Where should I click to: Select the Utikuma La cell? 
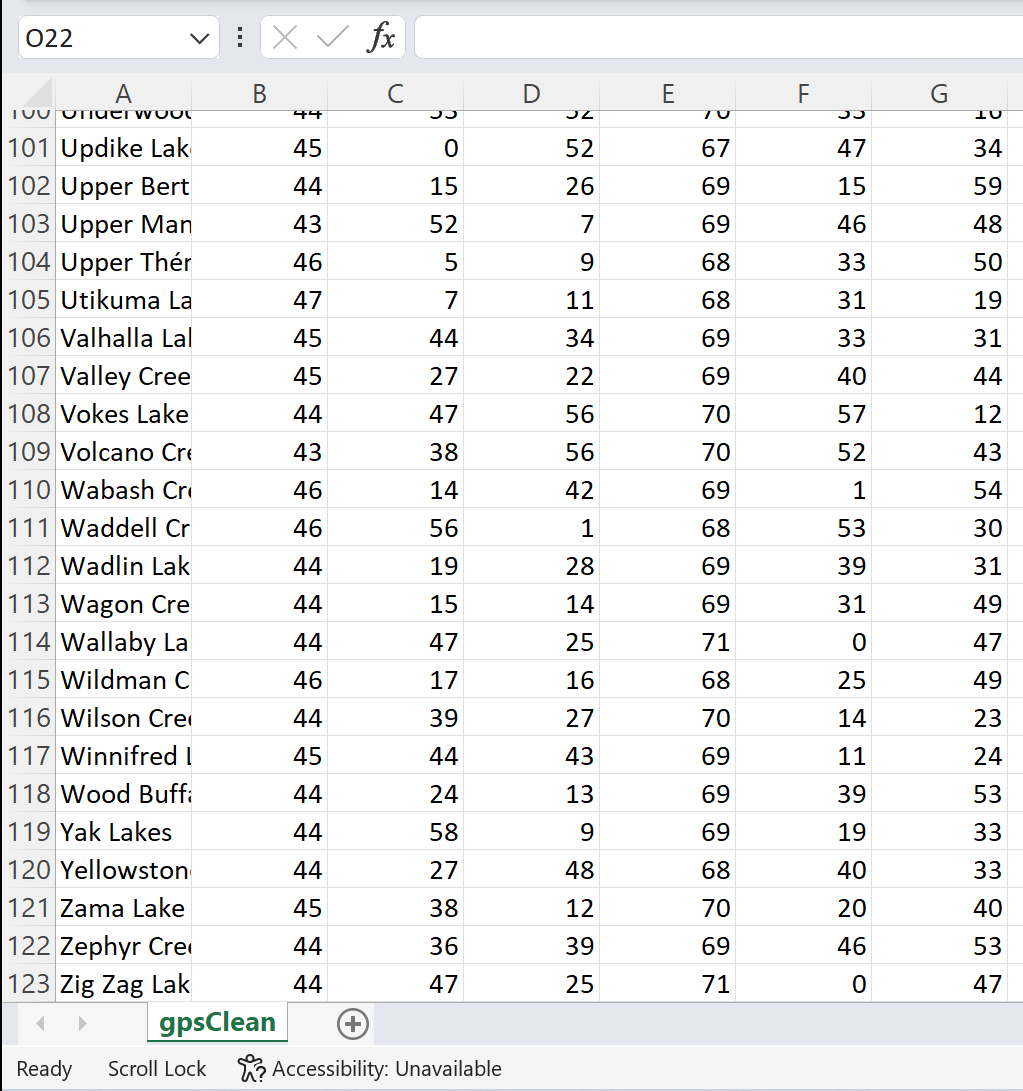click(x=123, y=299)
